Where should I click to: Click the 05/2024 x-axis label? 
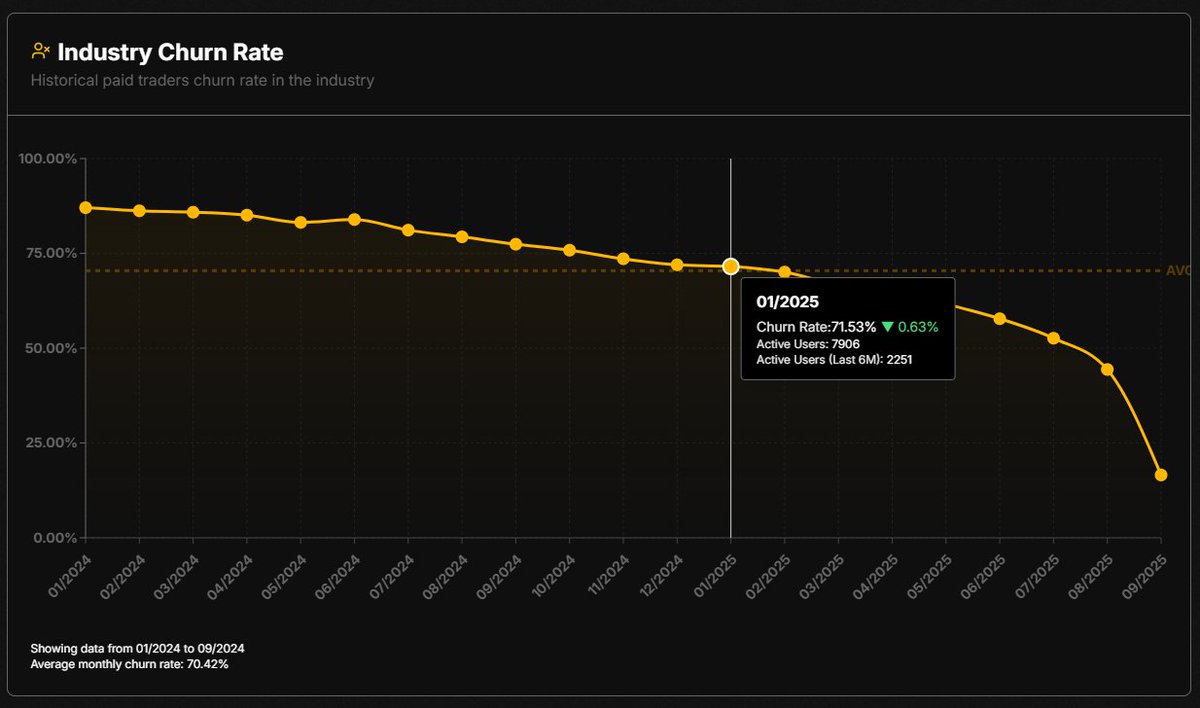284,576
